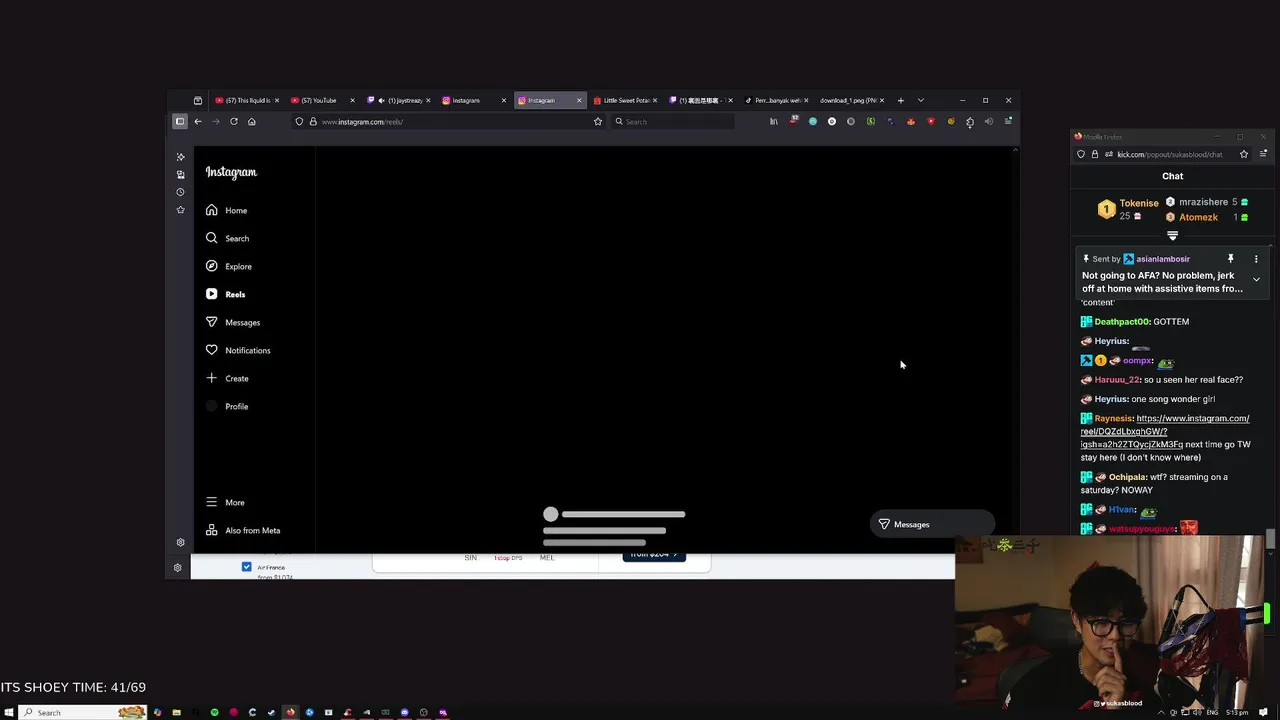1280x720 pixels.
Task: Open File Explorer from the taskbar
Action: (x=176, y=712)
